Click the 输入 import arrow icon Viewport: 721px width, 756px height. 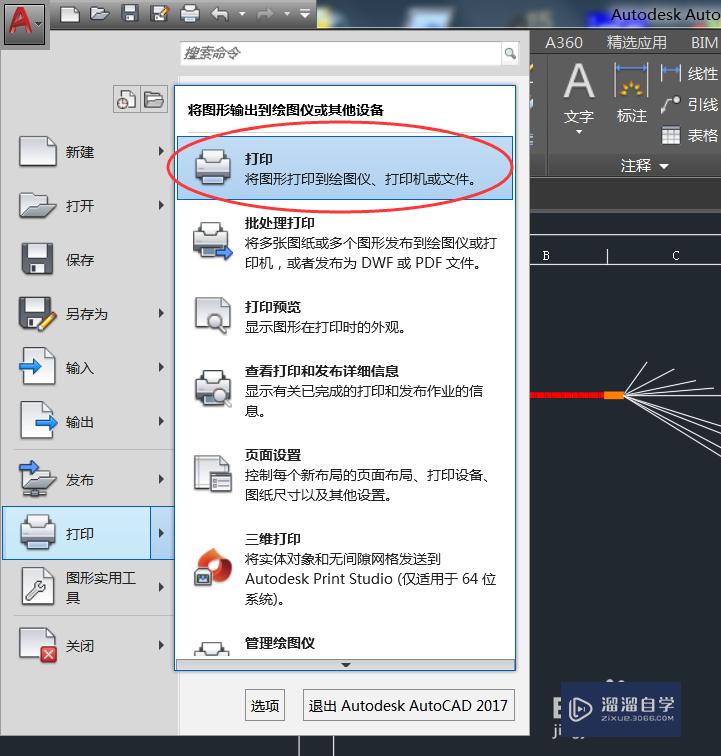click(x=38, y=366)
